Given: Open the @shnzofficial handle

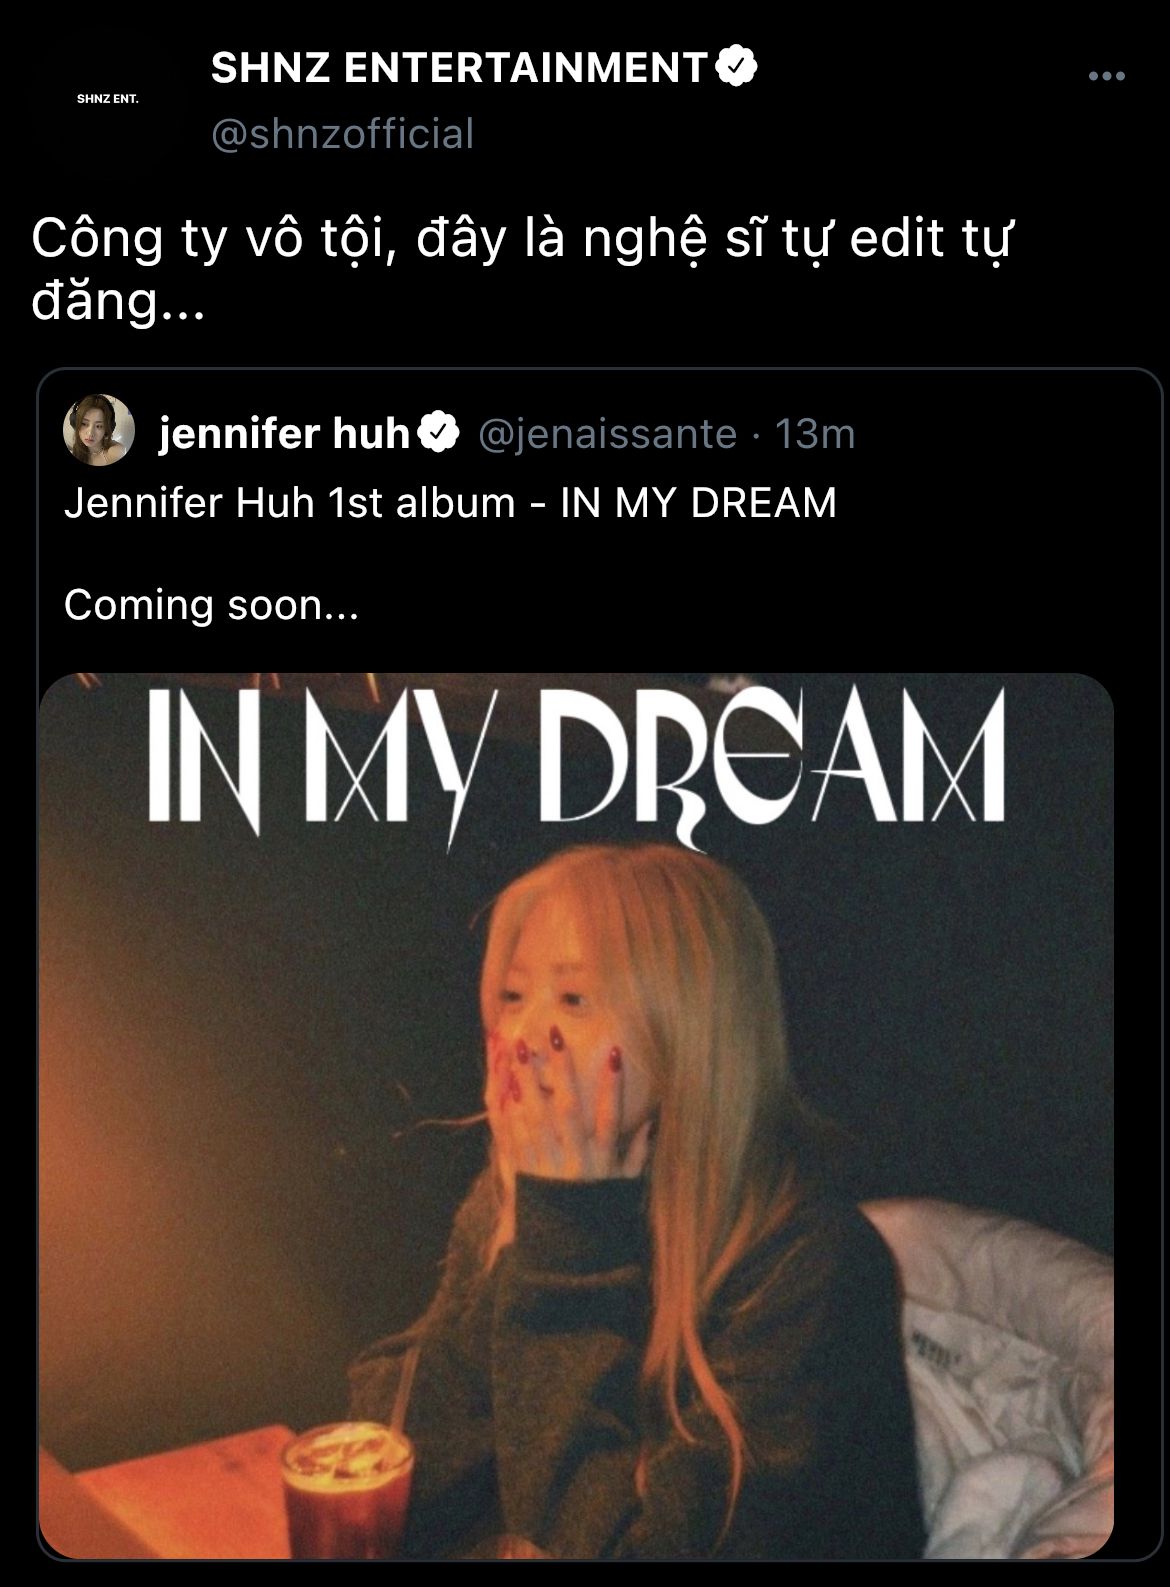Looking at the screenshot, I should [342, 134].
